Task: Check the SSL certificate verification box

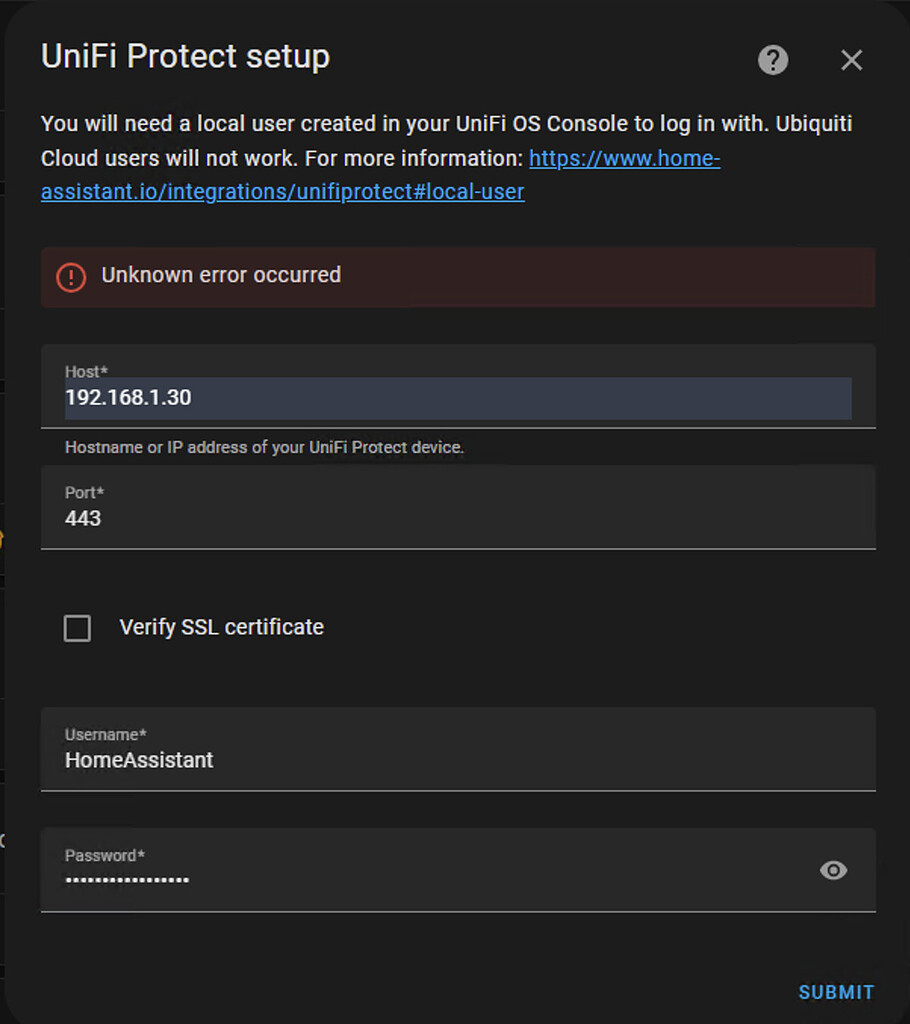Action: pyautogui.click(x=77, y=628)
